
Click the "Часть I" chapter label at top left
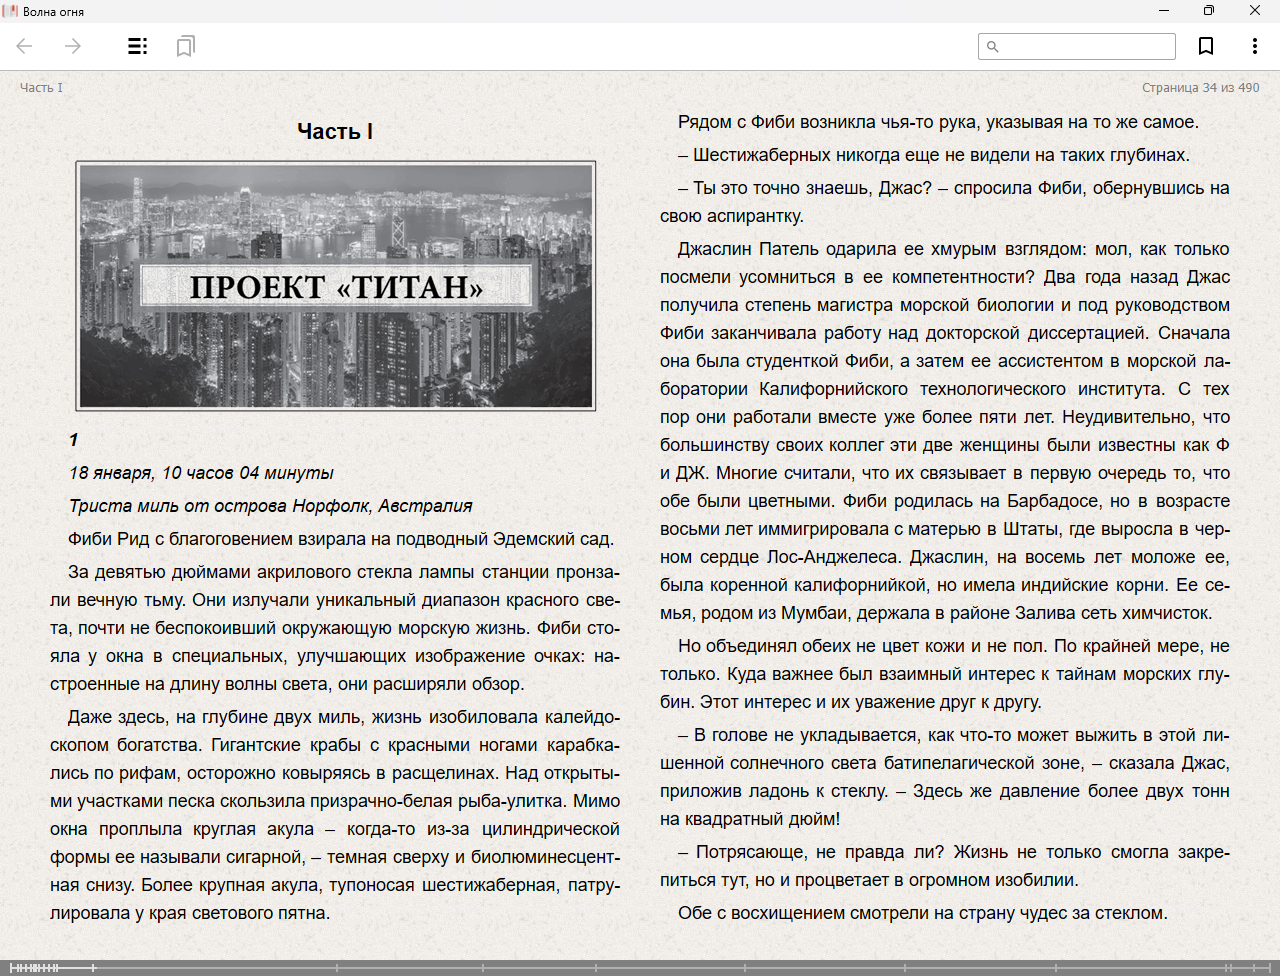[x=41, y=88]
